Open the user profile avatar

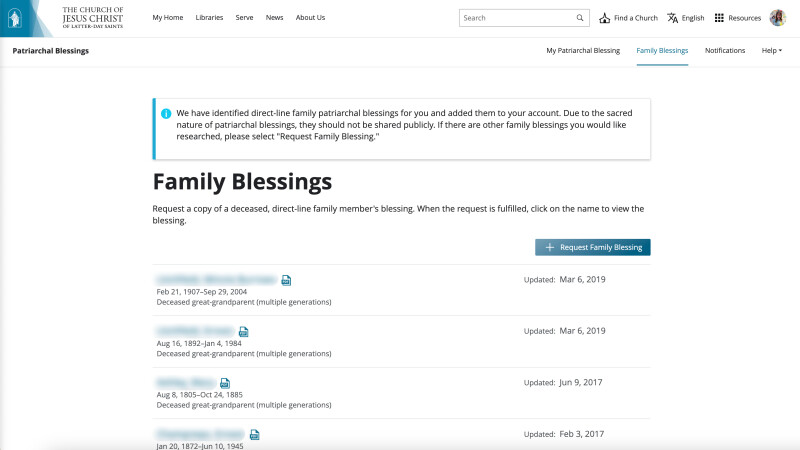tap(778, 18)
